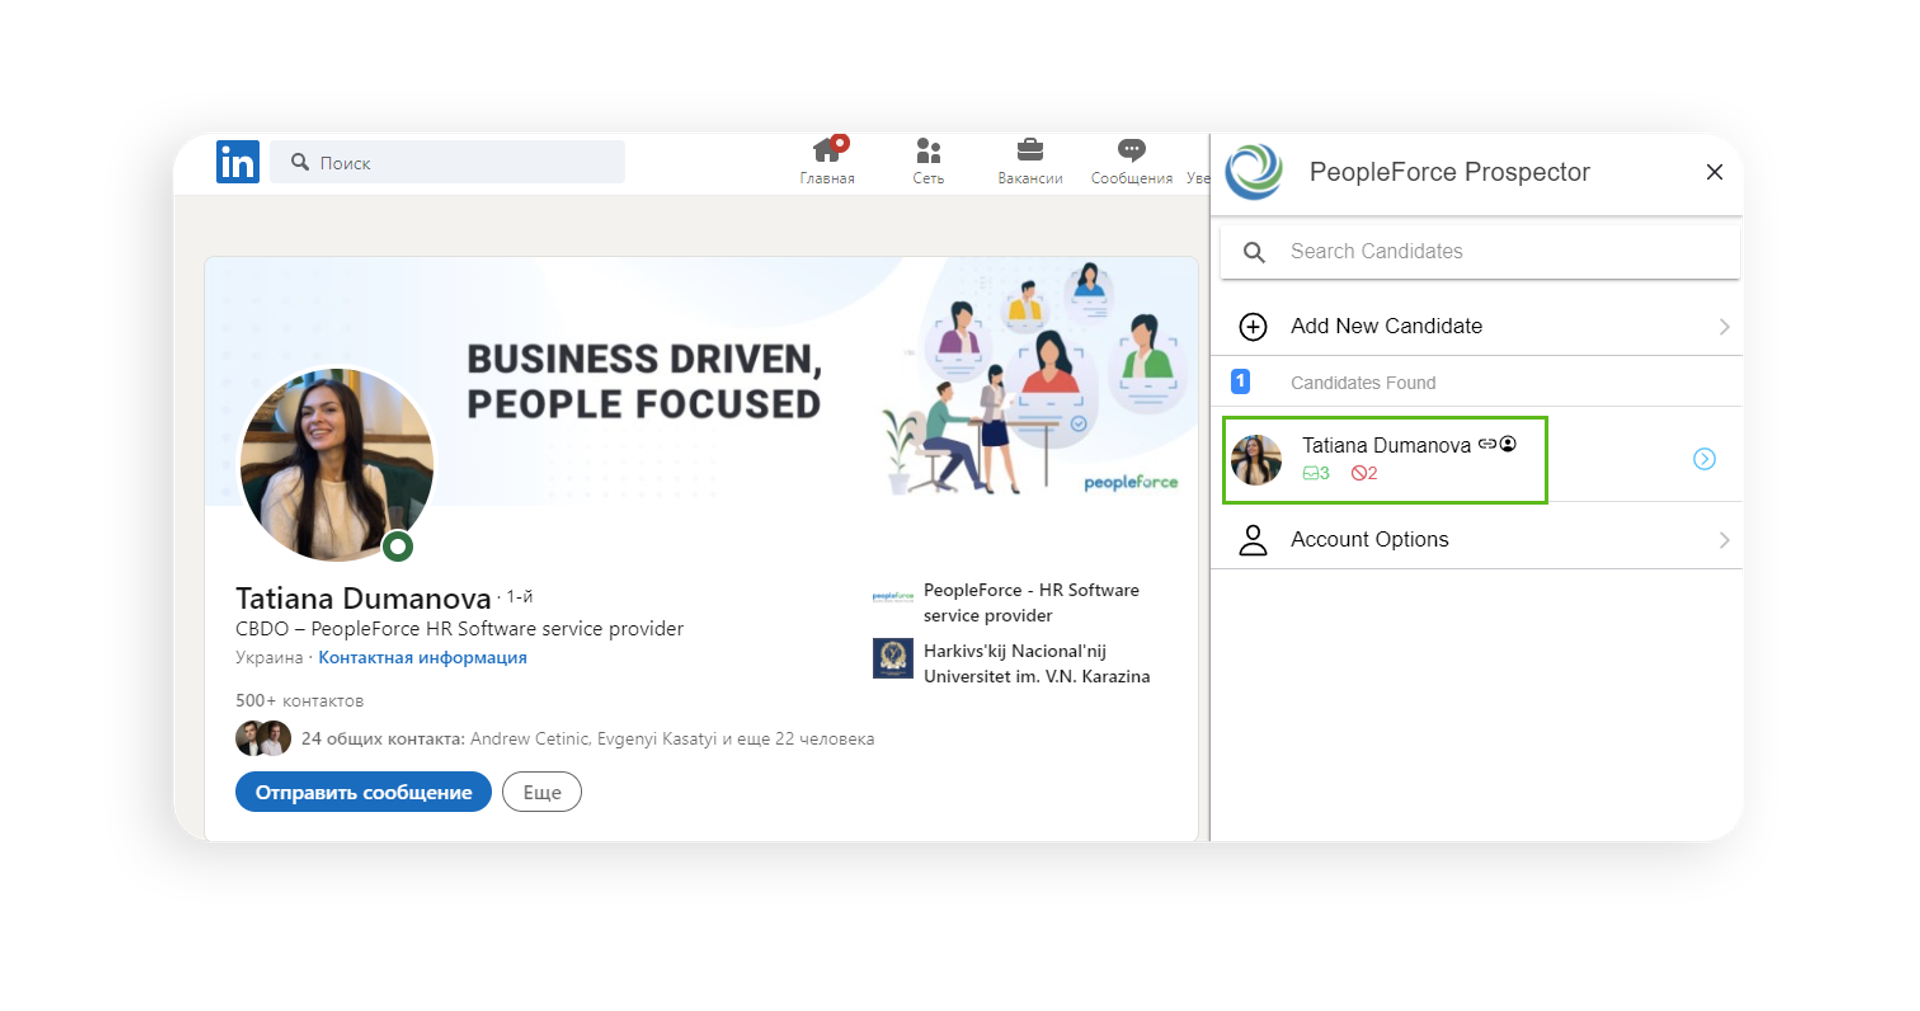Click Tatiana Dumanova name in Prospector

click(x=1386, y=446)
